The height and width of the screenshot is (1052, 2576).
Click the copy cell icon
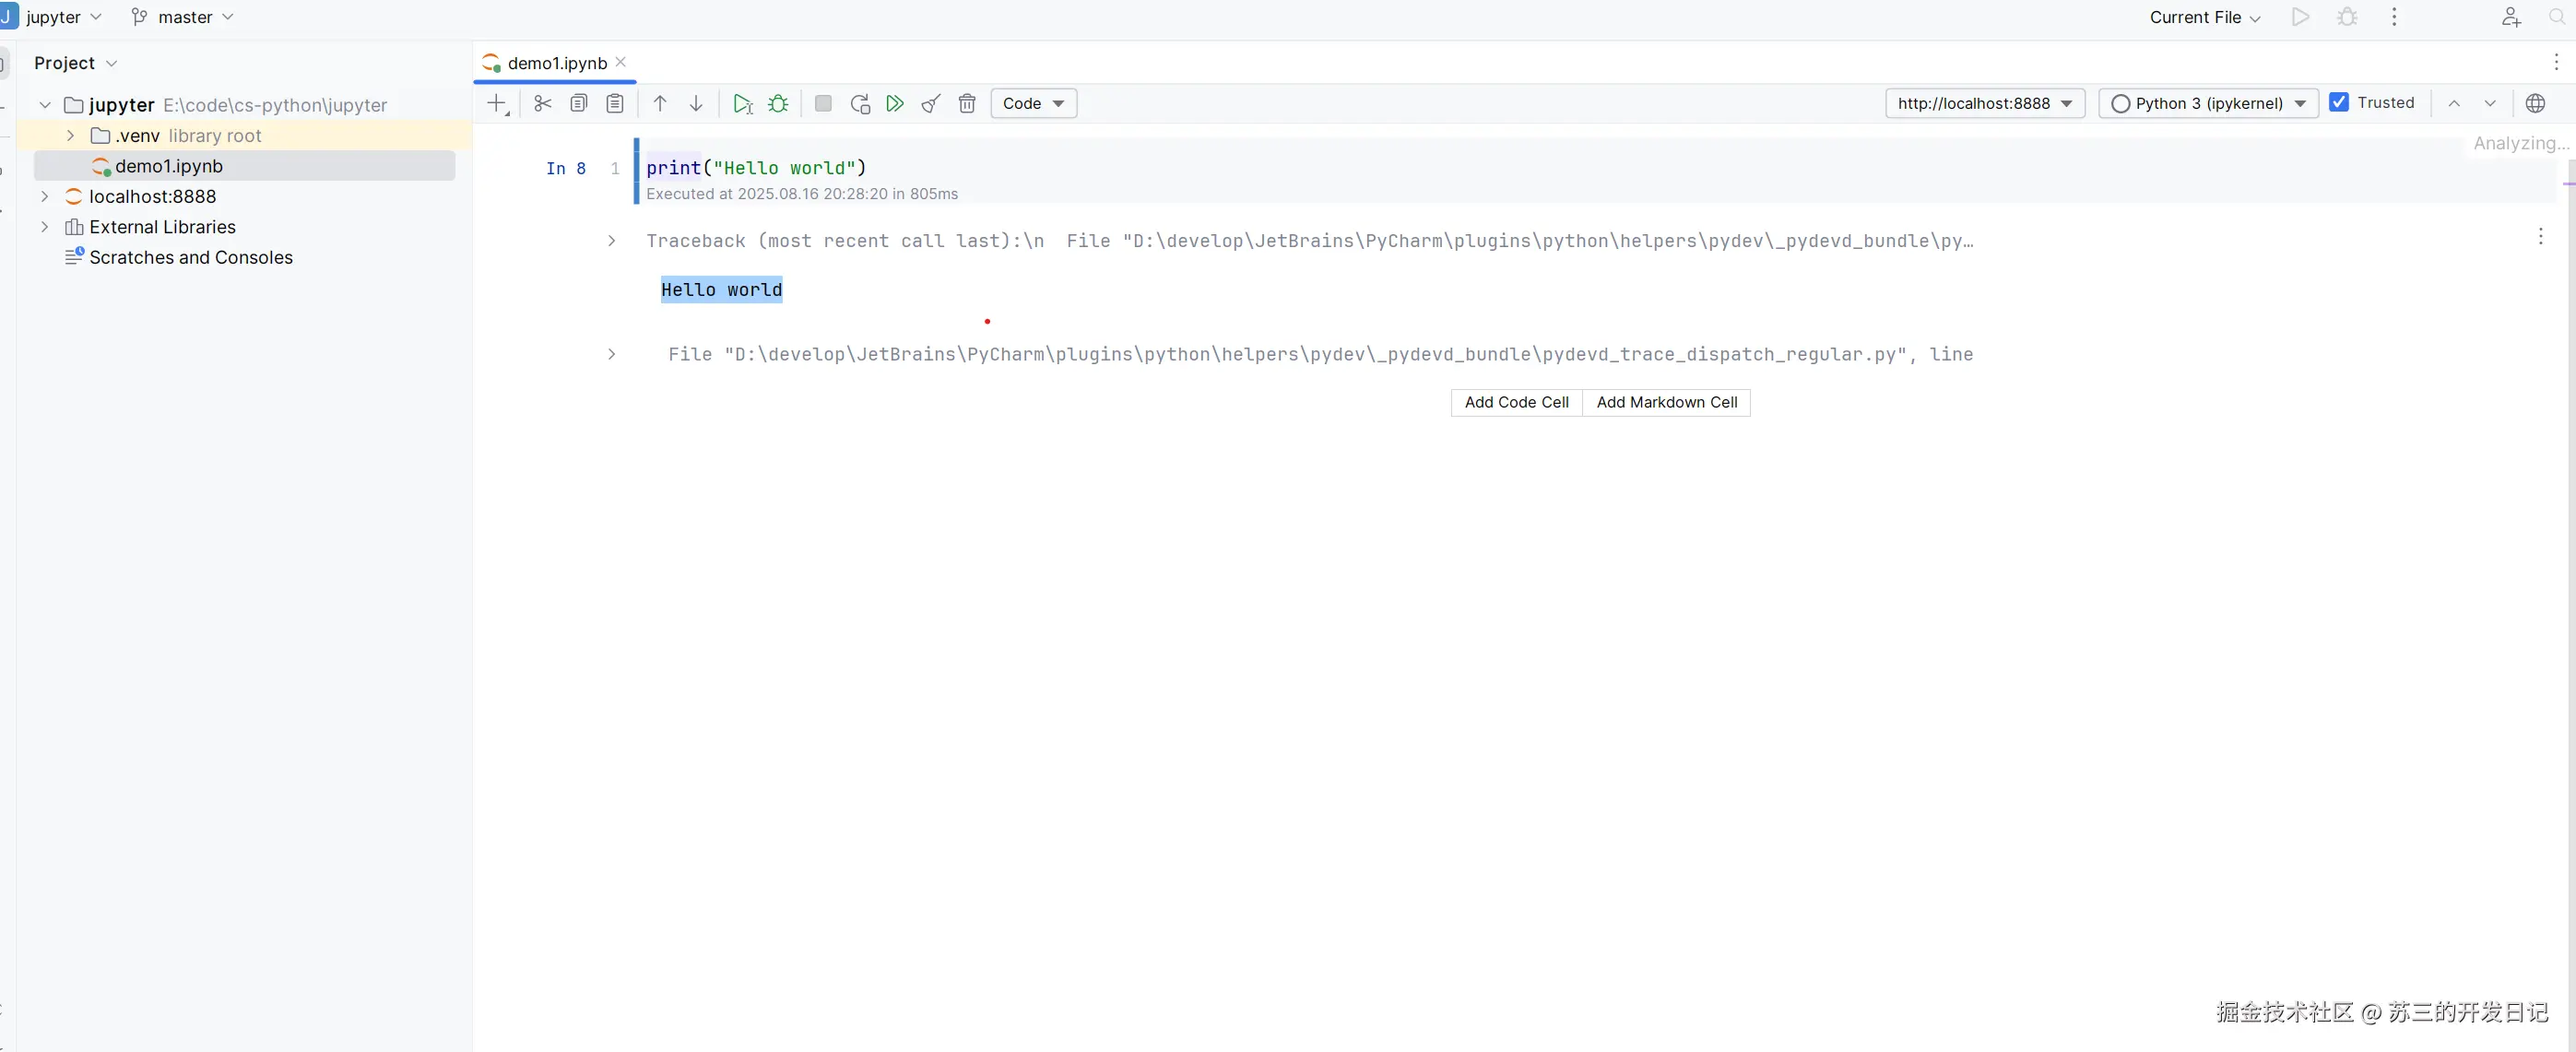point(579,103)
